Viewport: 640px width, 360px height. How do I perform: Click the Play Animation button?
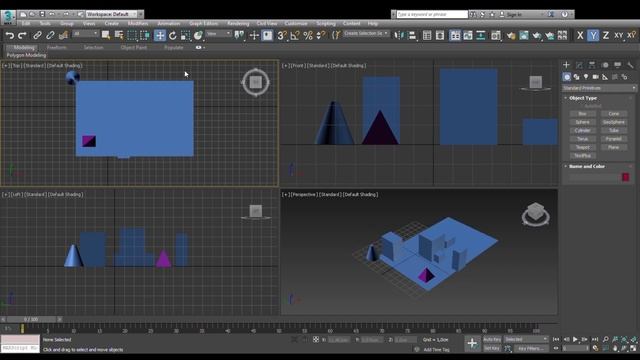pyautogui.click(x=575, y=339)
